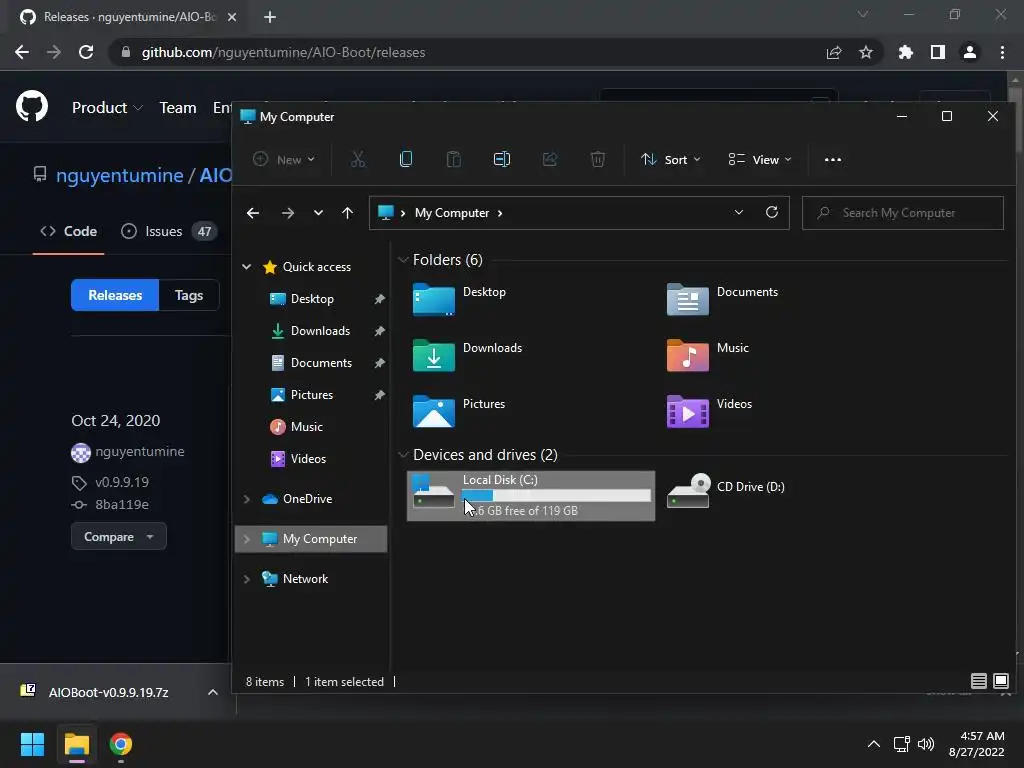Select the Tags tab on GitHub
1024x768 pixels.
(189, 295)
